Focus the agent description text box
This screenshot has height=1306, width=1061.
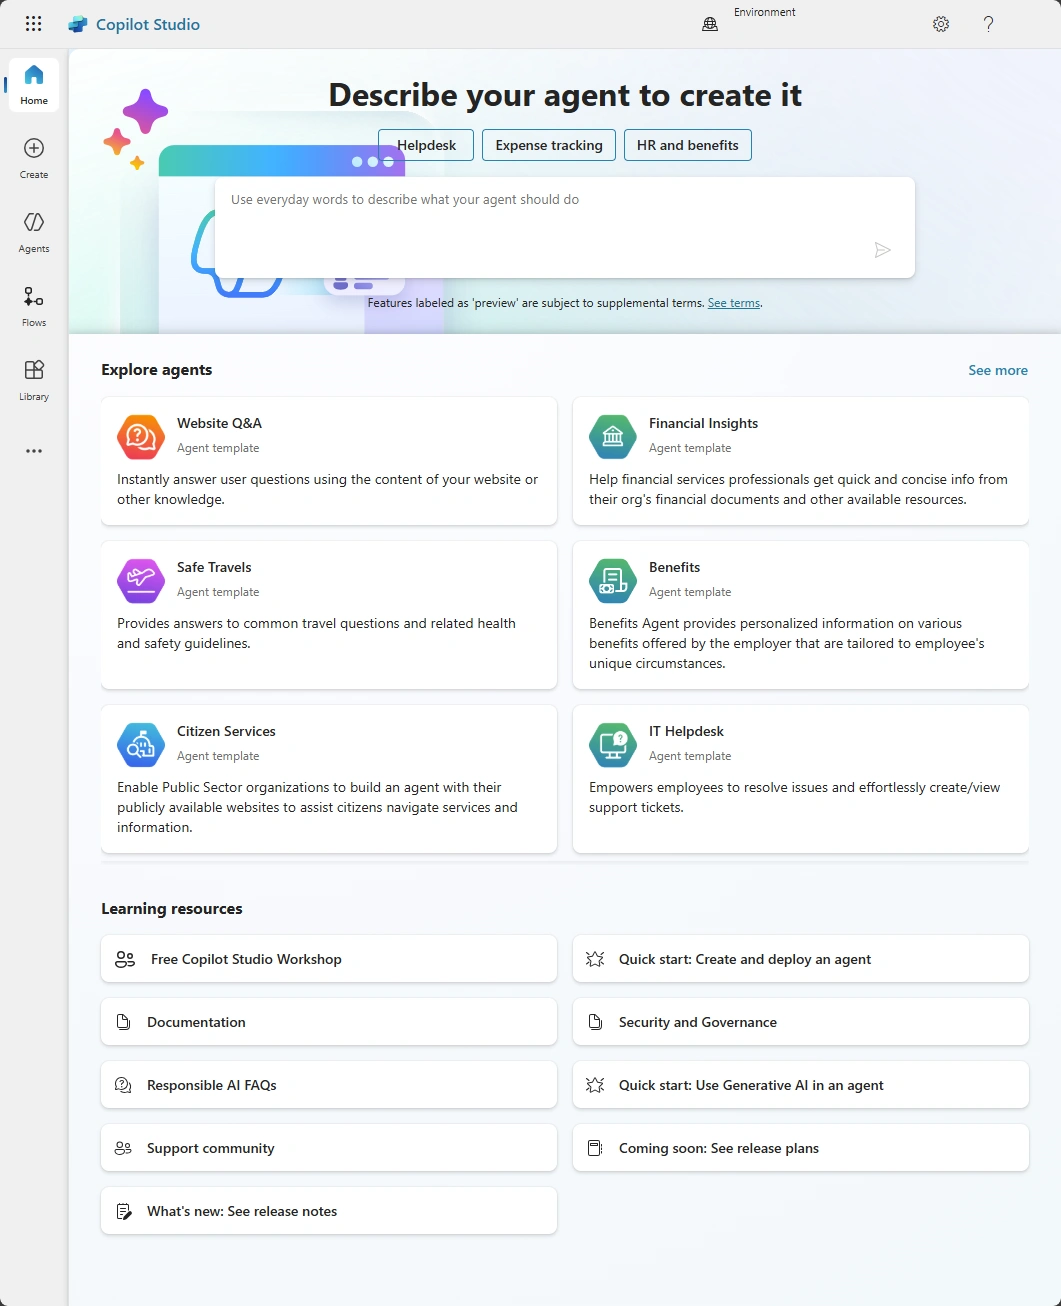pos(565,227)
